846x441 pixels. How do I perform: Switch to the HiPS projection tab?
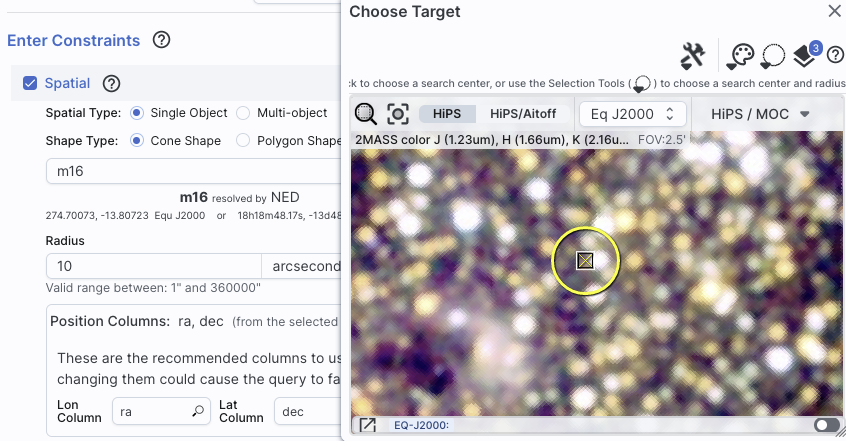[447, 114]
